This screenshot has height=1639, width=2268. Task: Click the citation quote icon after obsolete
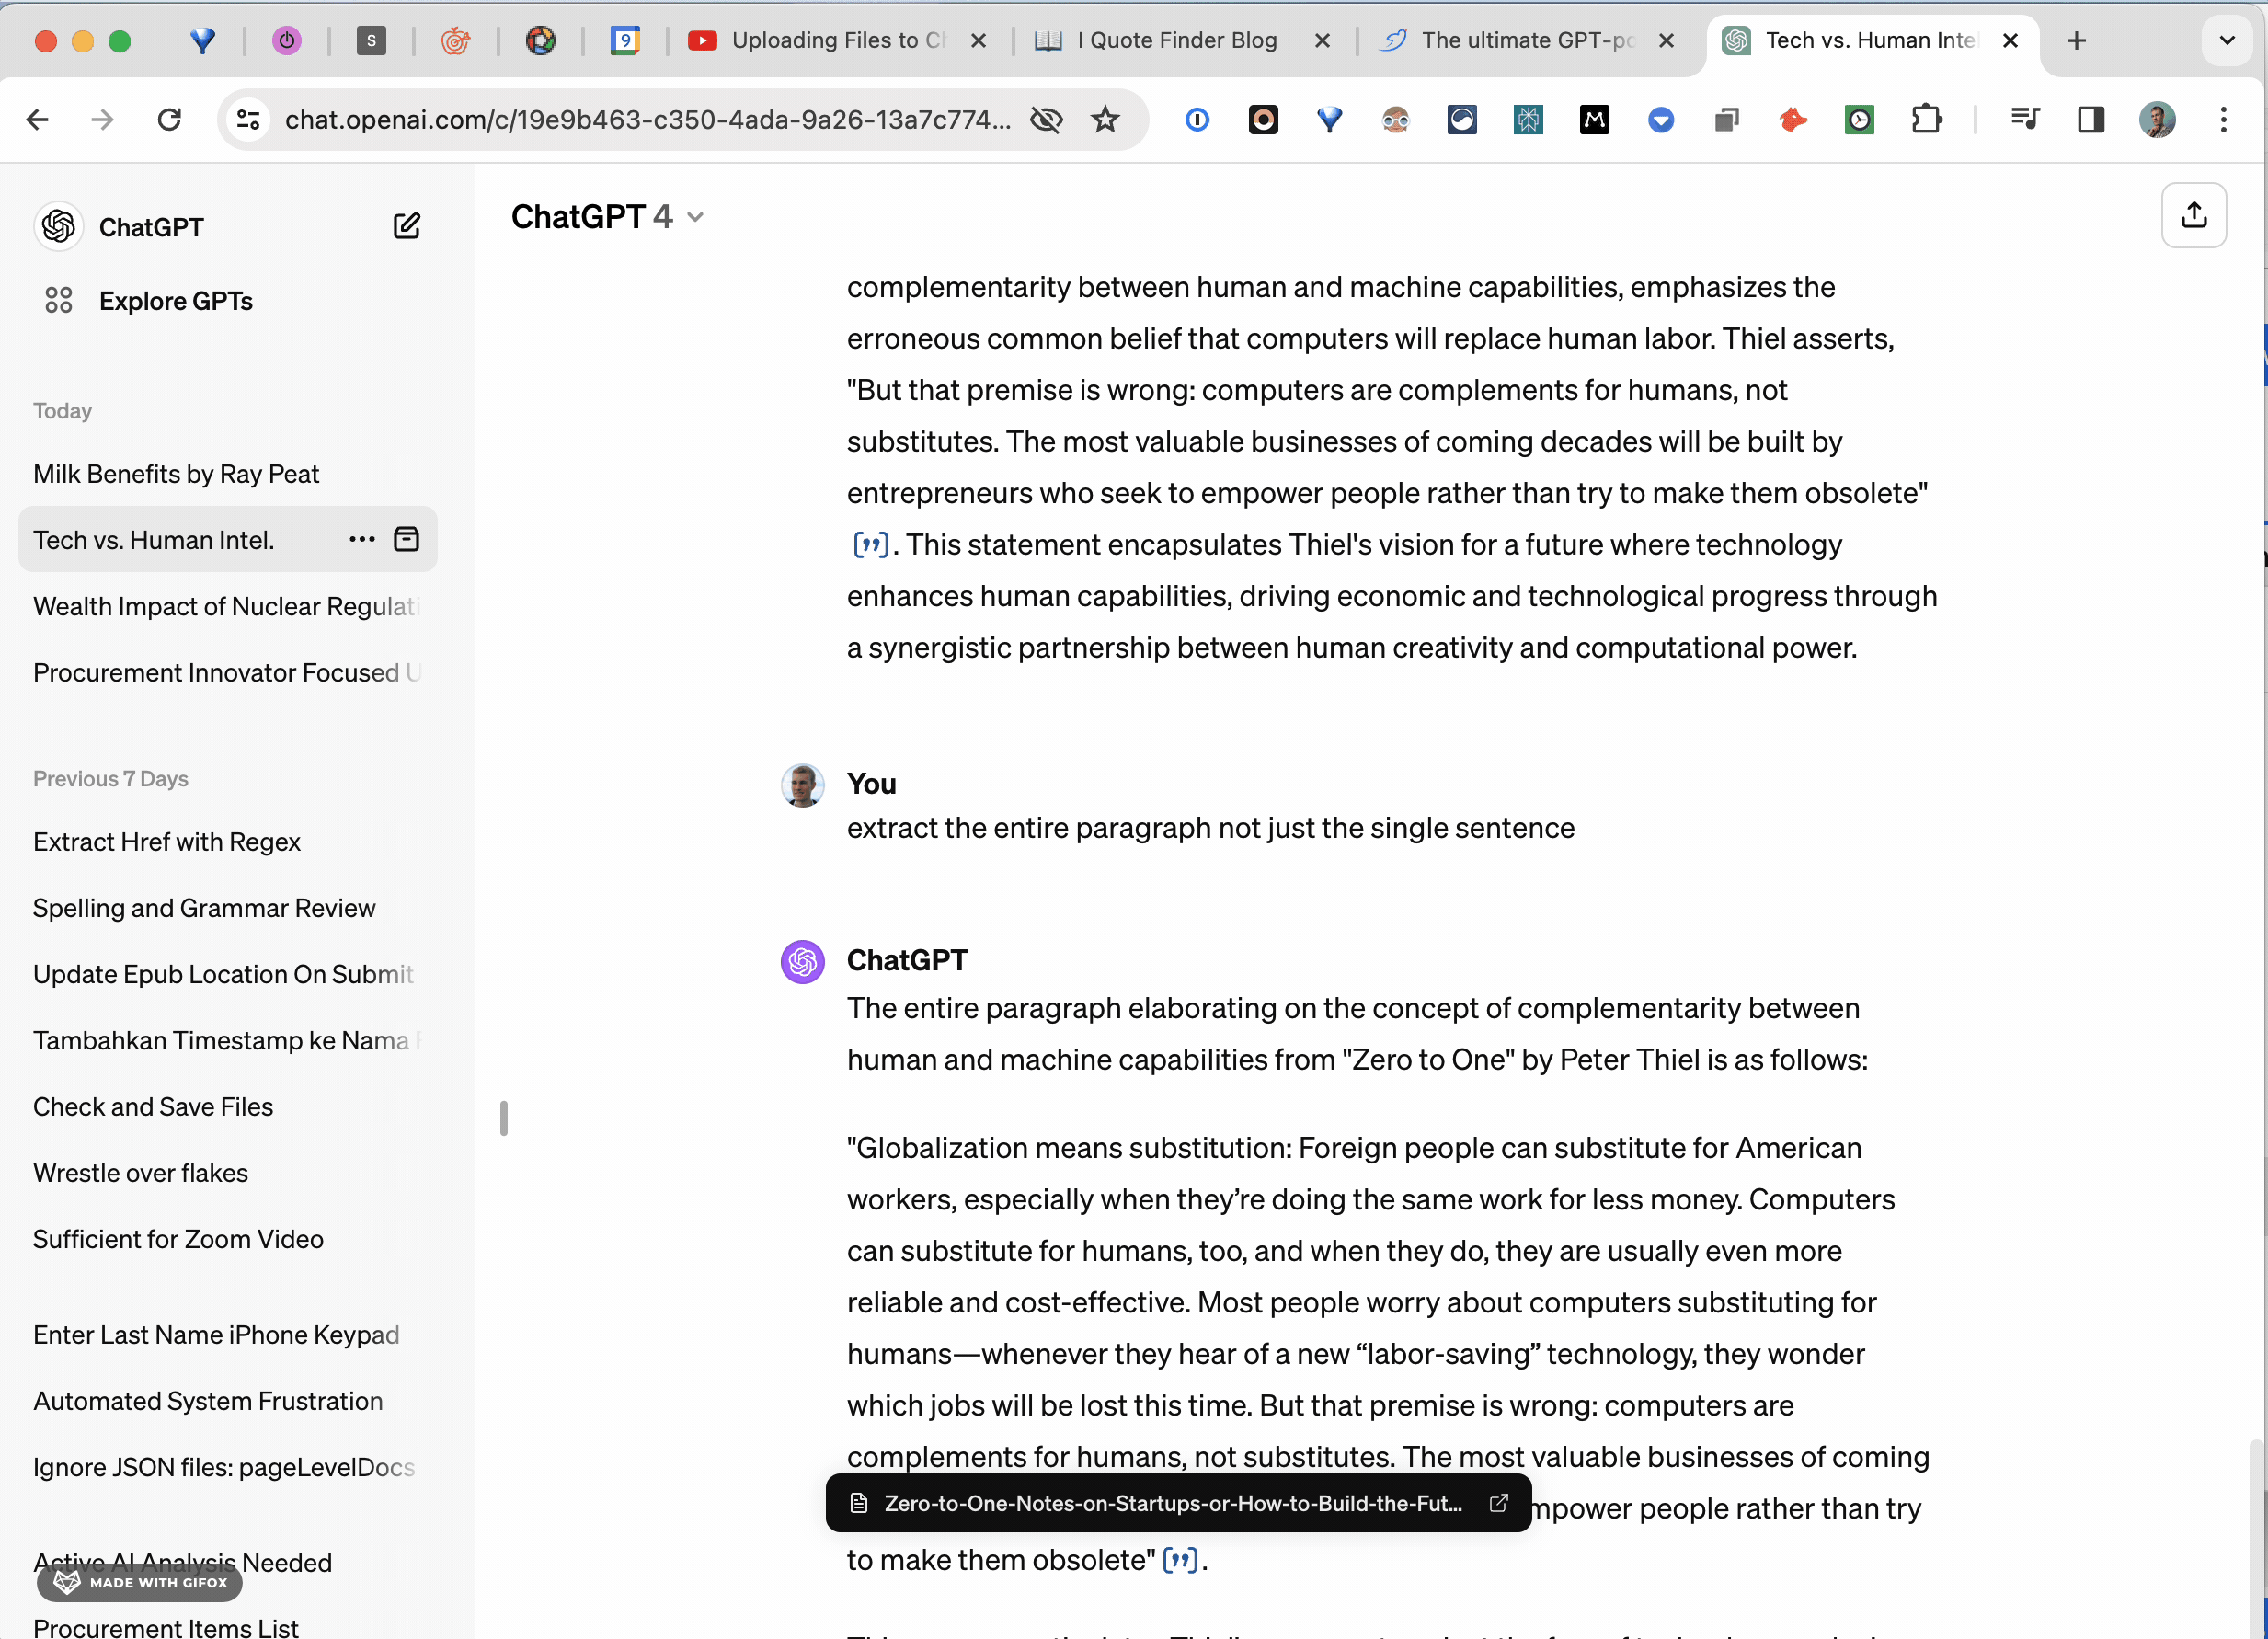click(1180, 1560)
